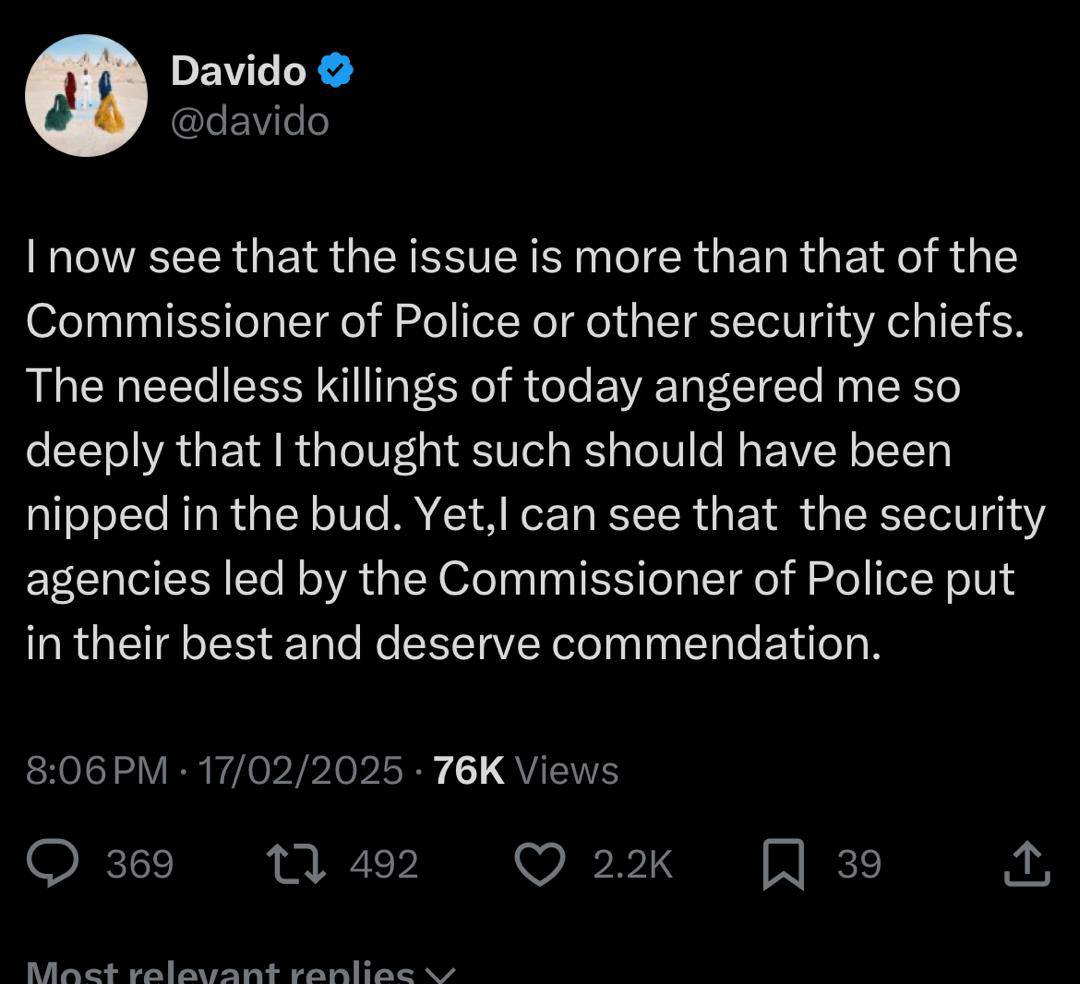Share the tweet with the upload icon
The height and width of the screenshot is (984, 1080).
(1026, 863)
